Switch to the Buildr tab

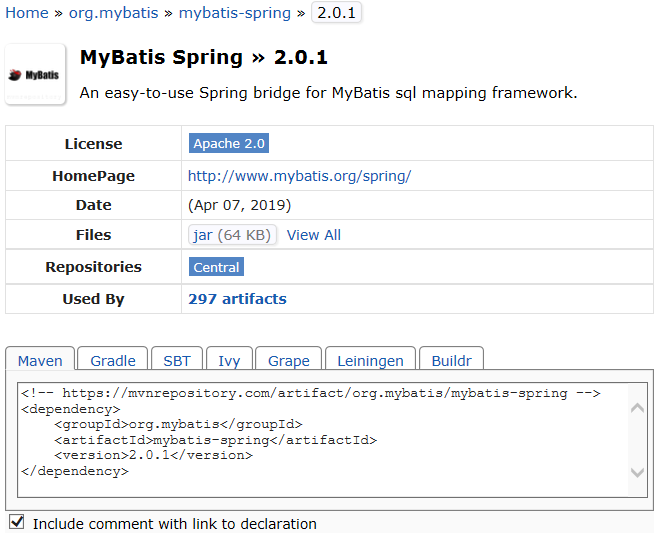452,360
